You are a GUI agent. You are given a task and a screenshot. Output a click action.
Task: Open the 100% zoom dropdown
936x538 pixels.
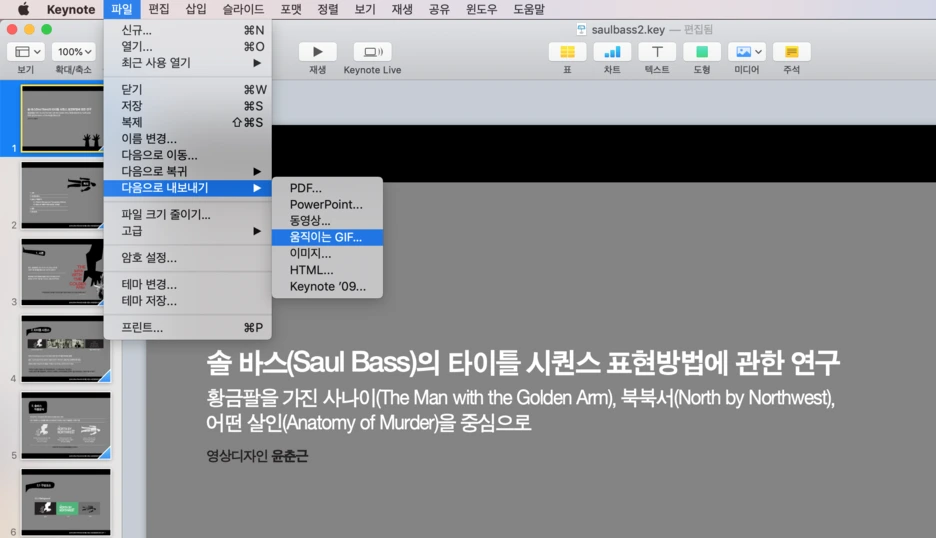point(73,52)
